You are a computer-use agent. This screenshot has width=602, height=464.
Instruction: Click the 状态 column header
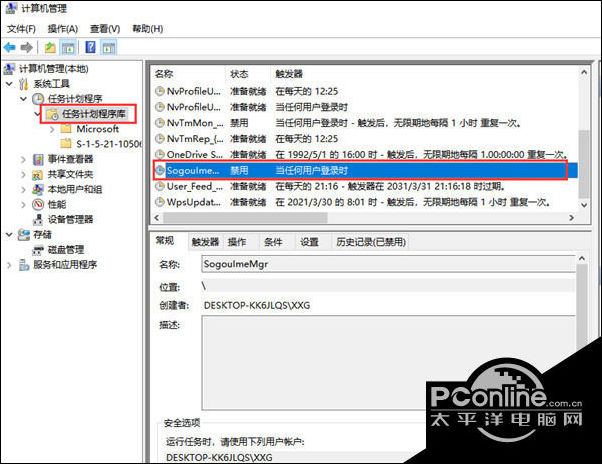tap(248, 74)
